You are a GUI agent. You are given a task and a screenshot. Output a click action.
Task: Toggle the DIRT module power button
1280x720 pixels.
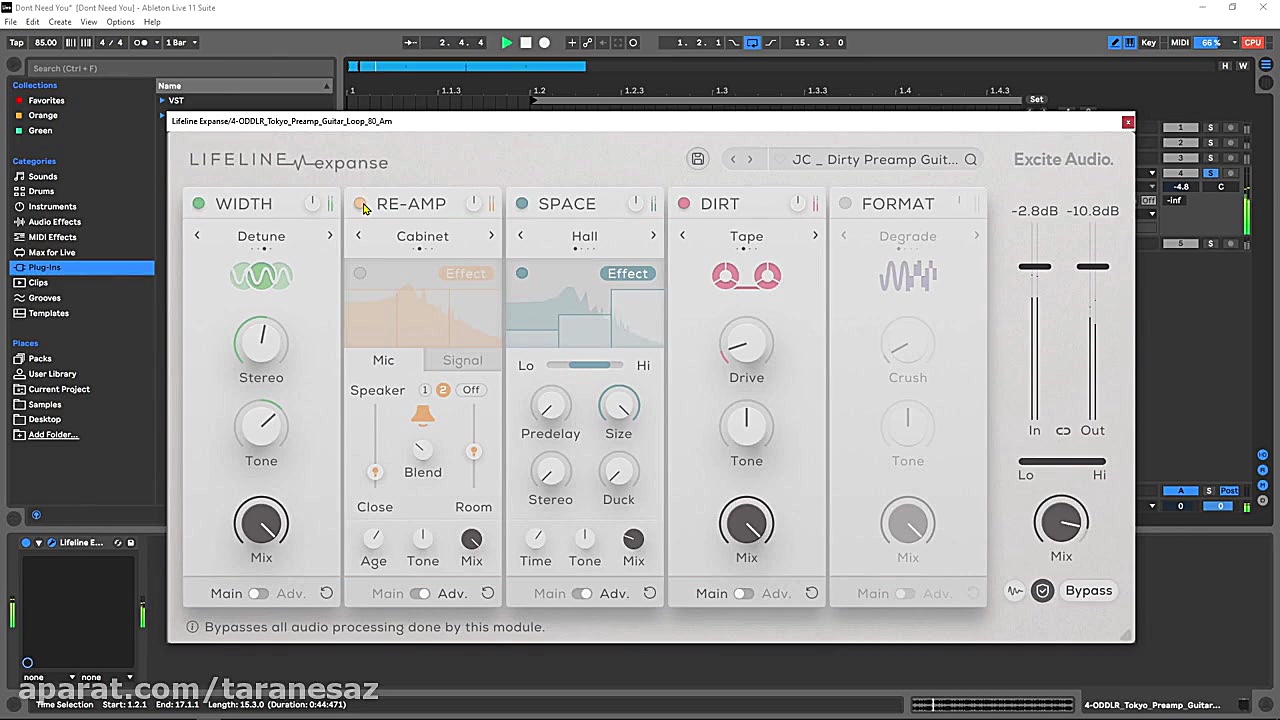pos(684,204)
